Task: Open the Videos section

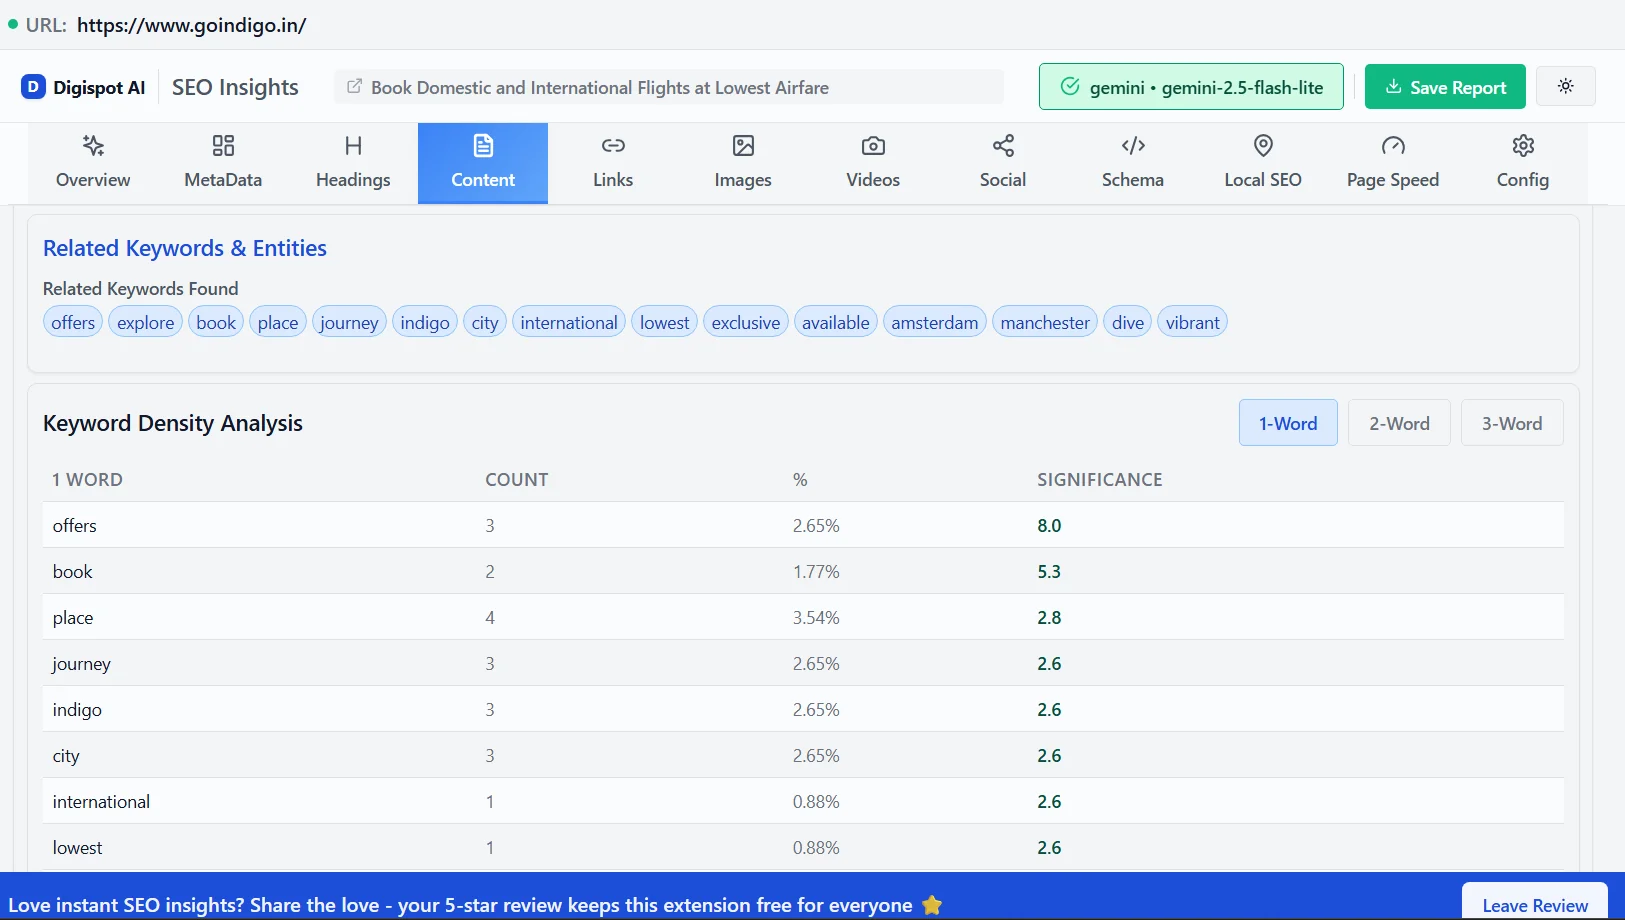Action: point(872,161)
